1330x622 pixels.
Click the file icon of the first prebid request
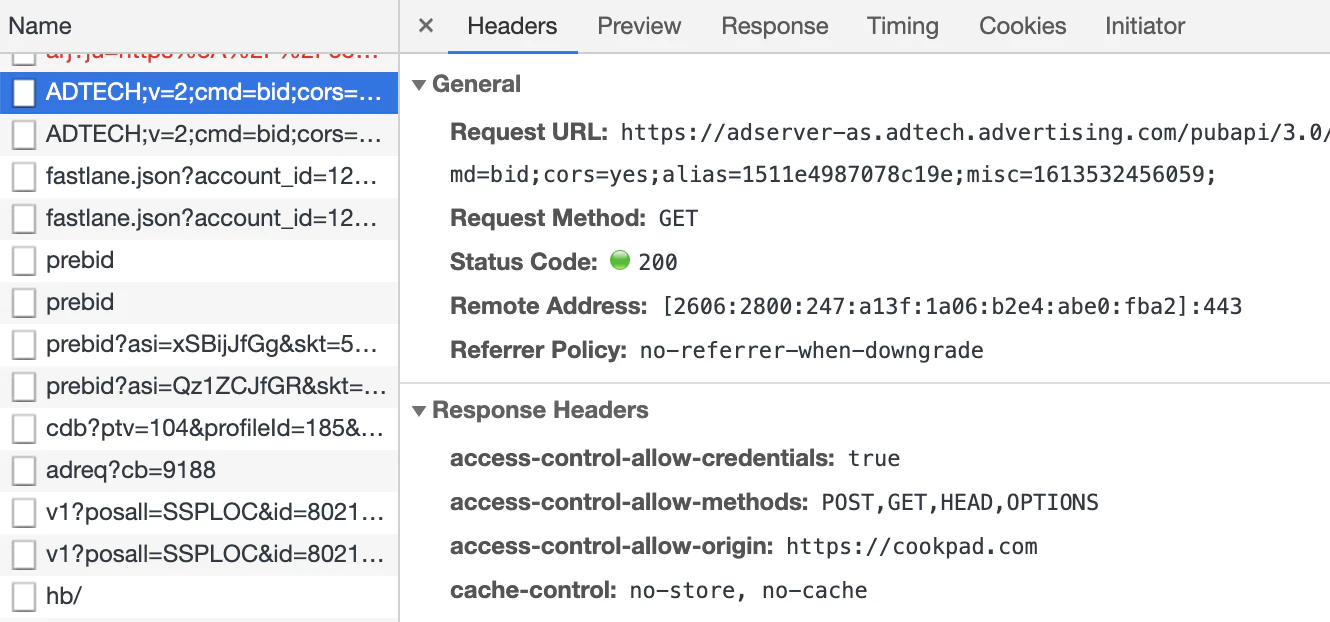24,260
